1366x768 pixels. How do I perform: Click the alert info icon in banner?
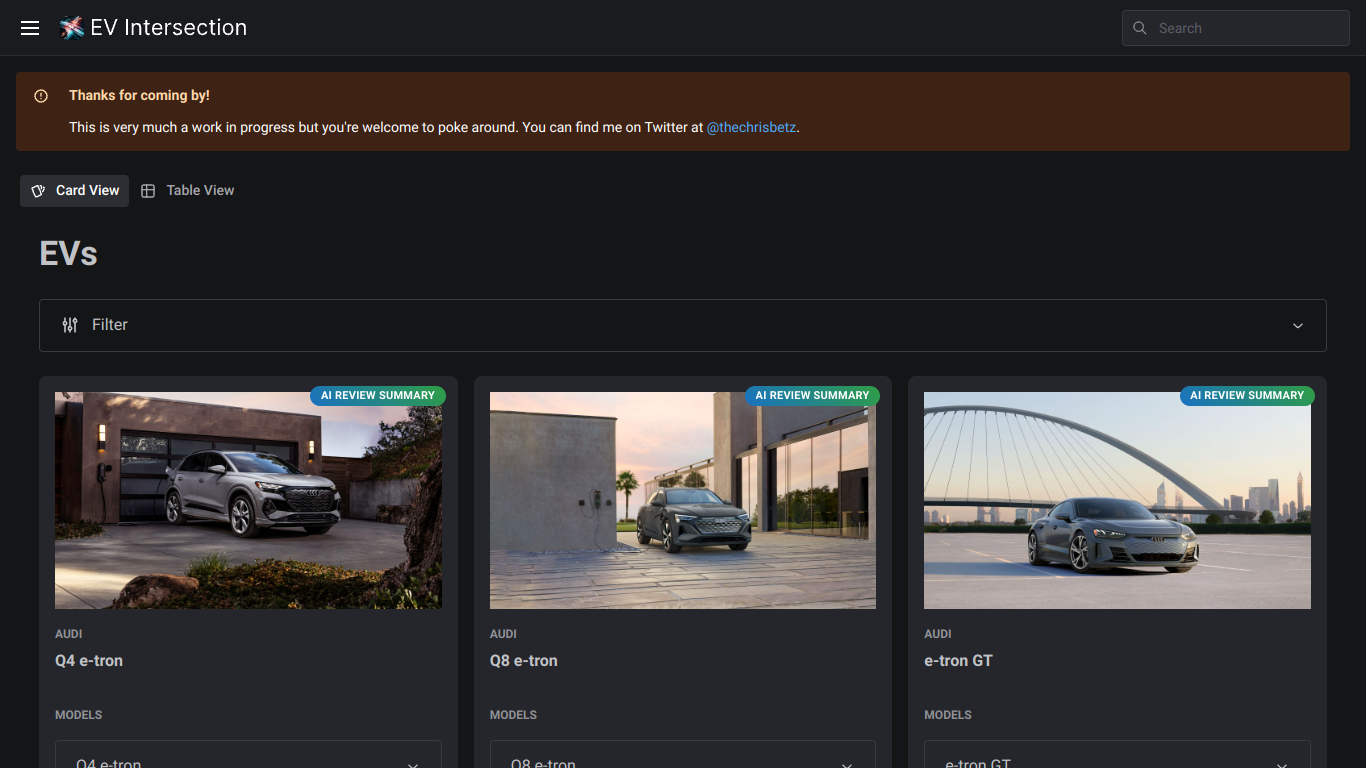[x=41, y=96]
